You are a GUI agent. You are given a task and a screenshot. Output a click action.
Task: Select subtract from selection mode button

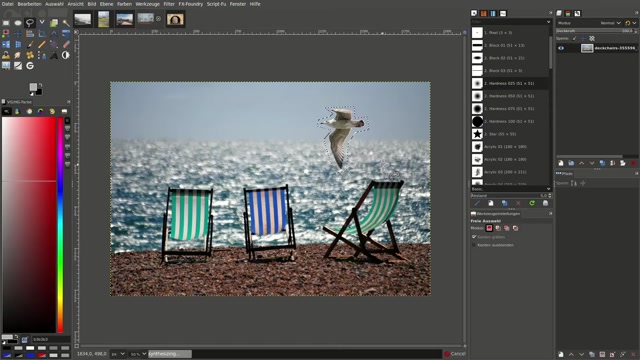[507, 228]
